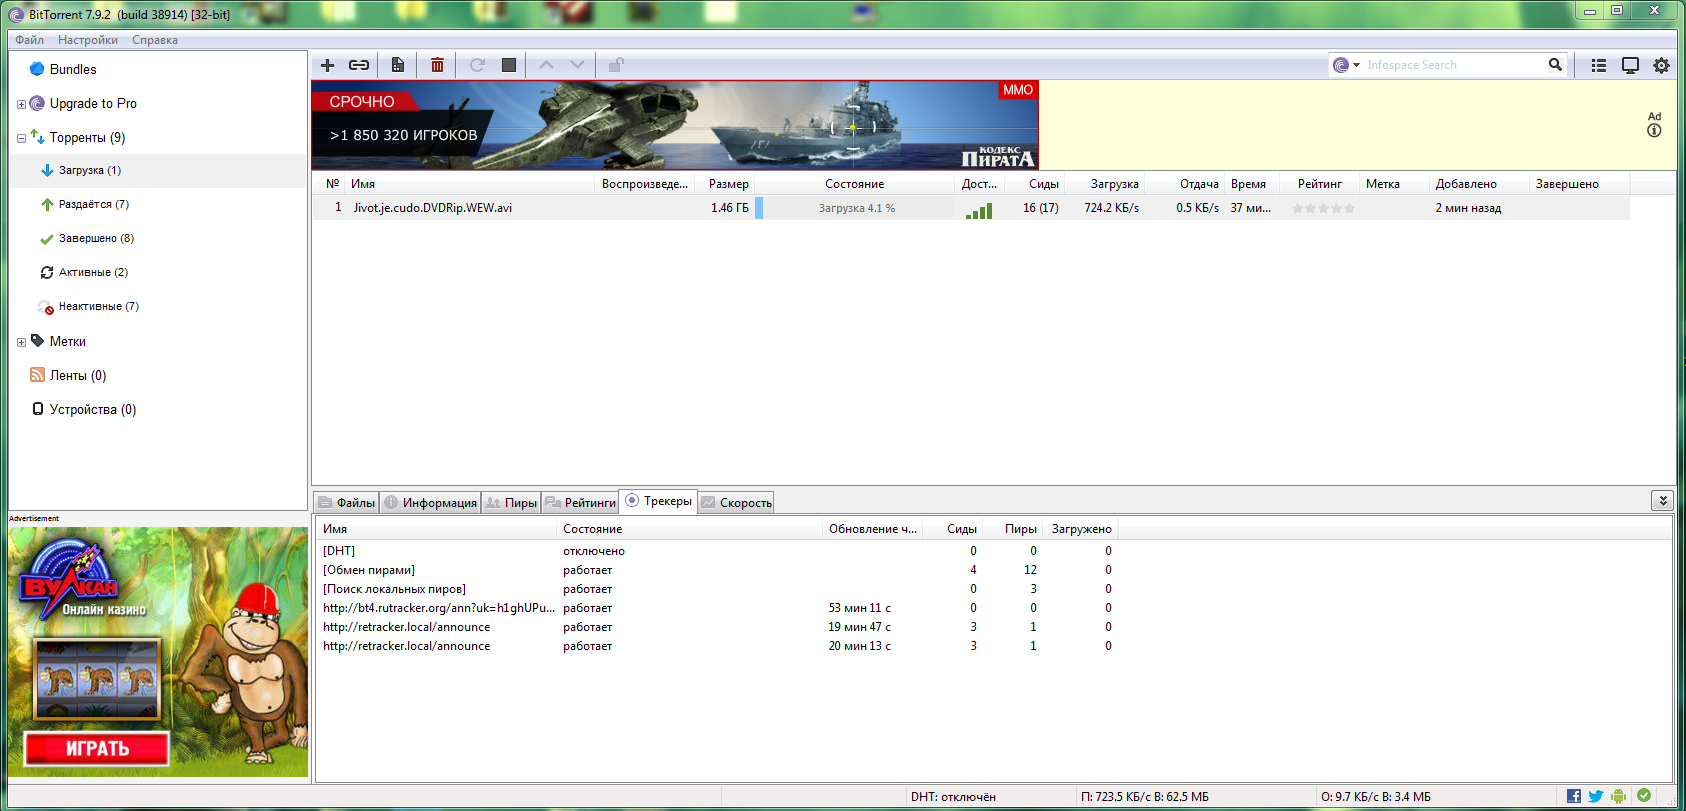Expand the Upgrade to Pro node

tap(21, 104)
